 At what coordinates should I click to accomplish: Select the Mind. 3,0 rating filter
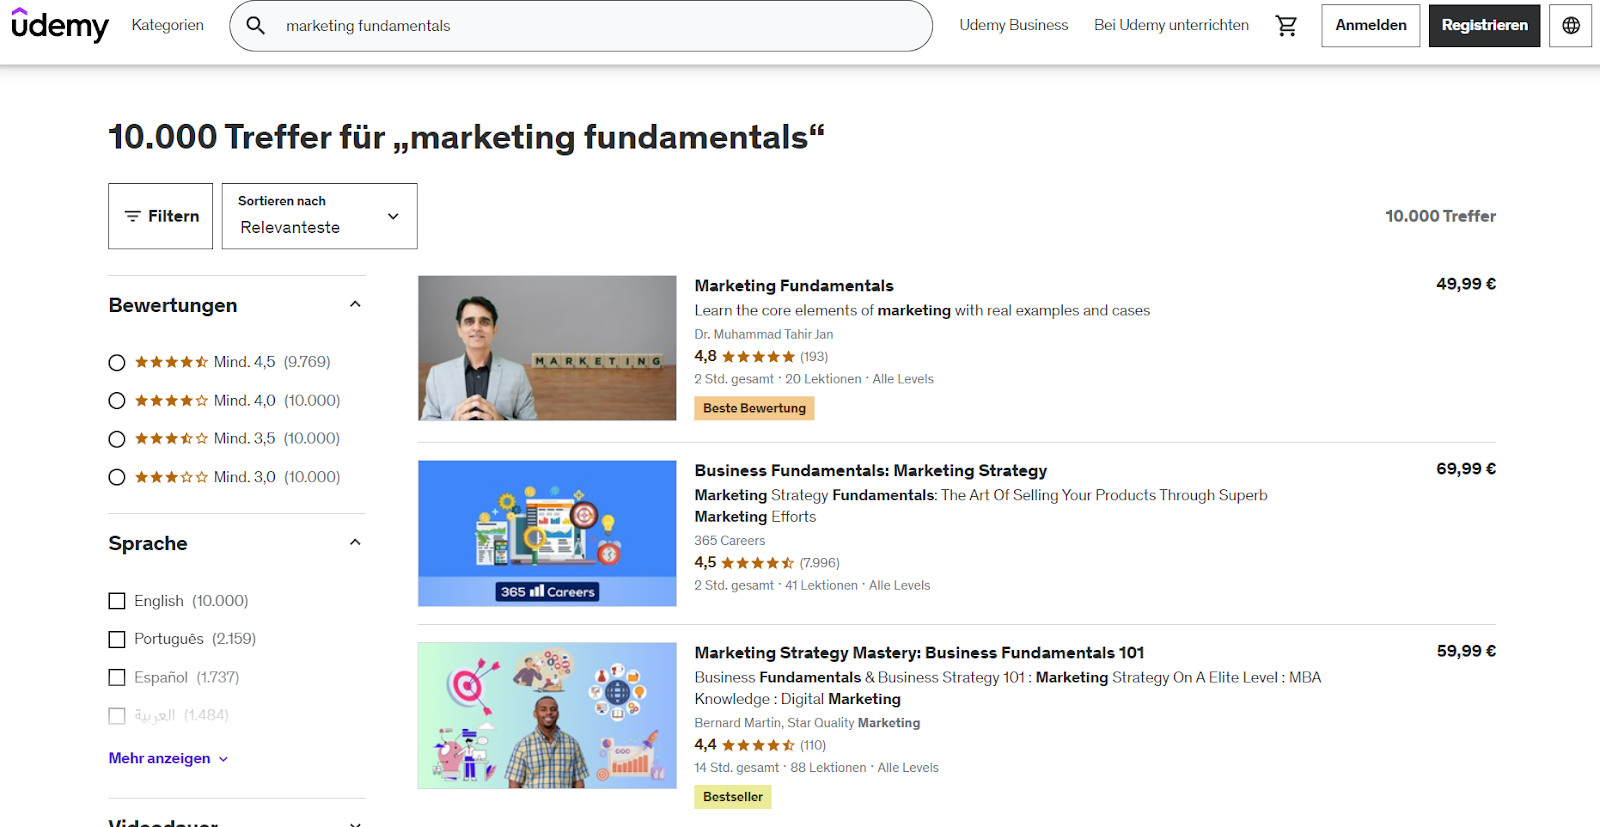[x=117, y=477]
